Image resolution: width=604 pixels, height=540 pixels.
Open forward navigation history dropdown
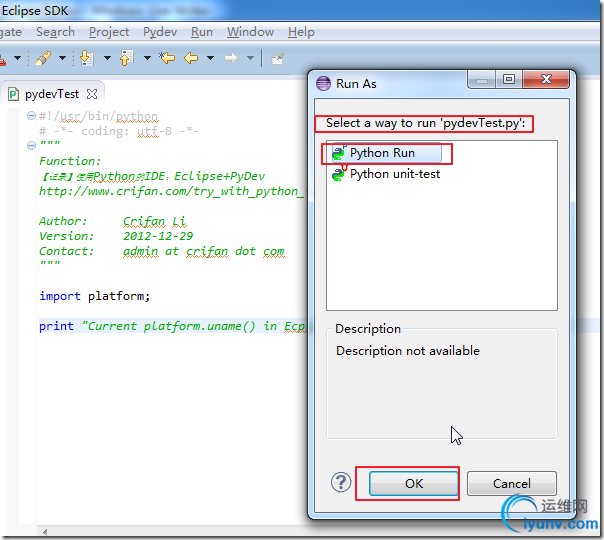[250, 58]
